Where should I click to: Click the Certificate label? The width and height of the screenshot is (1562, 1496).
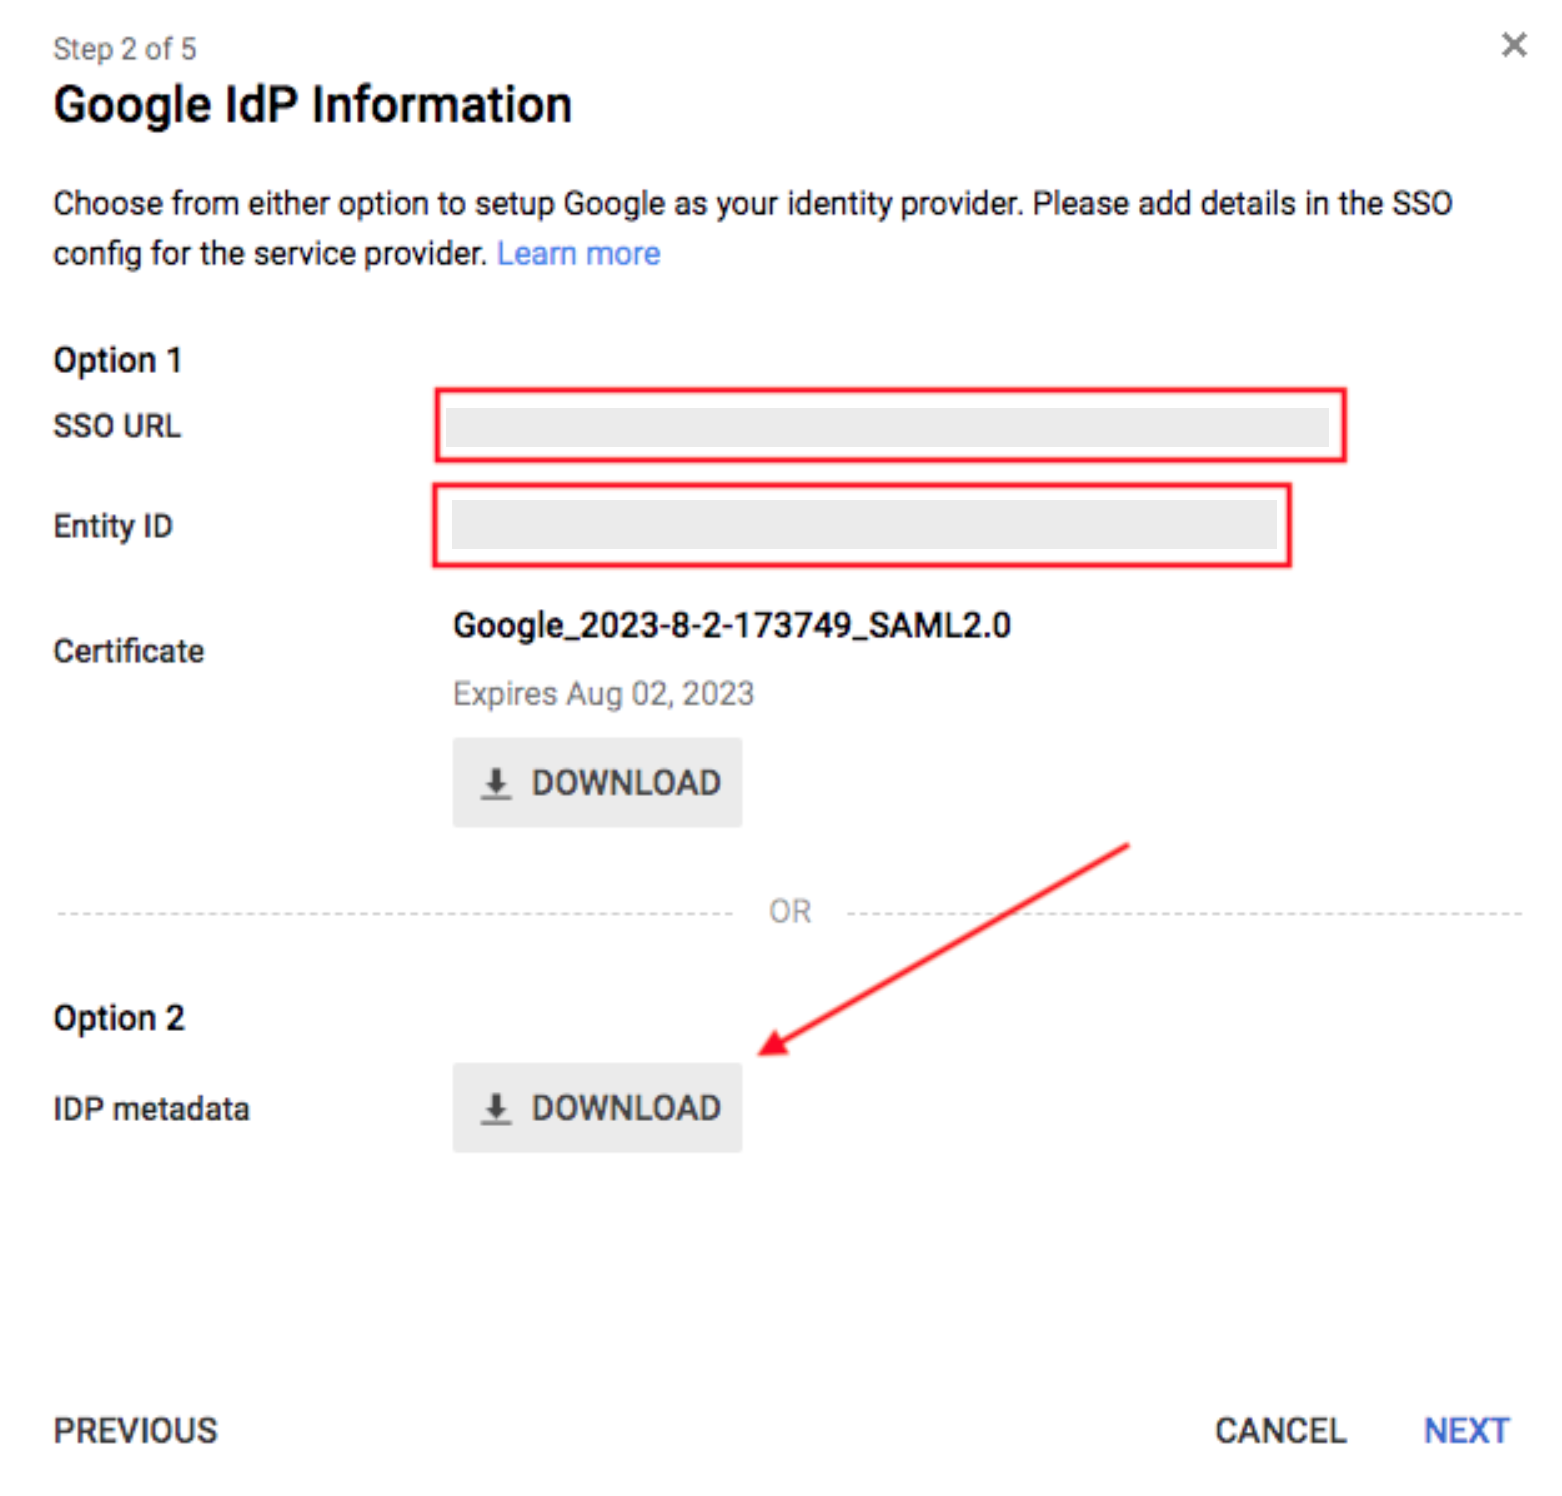[x=129, y=651]
